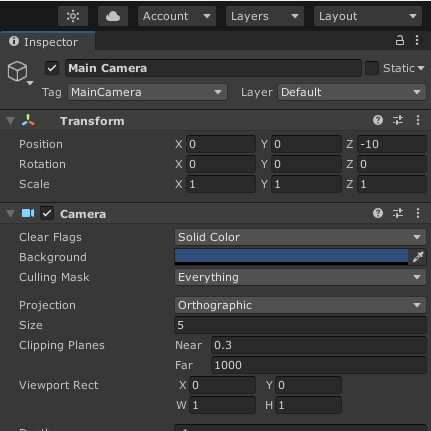
Task: Click the Rotation Y field
Action: click(306, 164)
